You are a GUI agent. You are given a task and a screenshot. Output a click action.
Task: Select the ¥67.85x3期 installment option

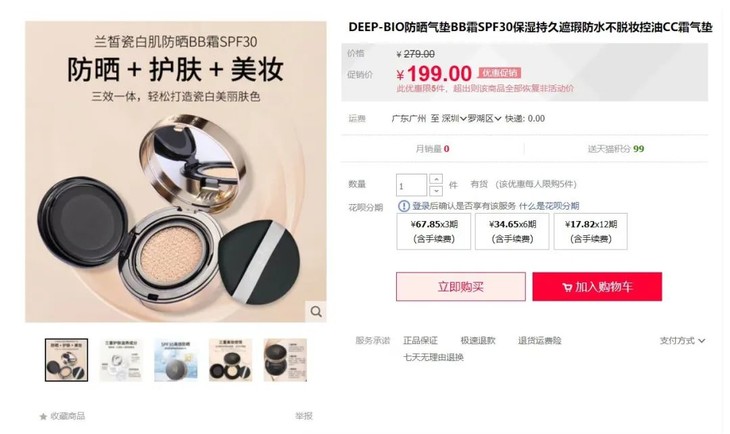pos(434,231)
